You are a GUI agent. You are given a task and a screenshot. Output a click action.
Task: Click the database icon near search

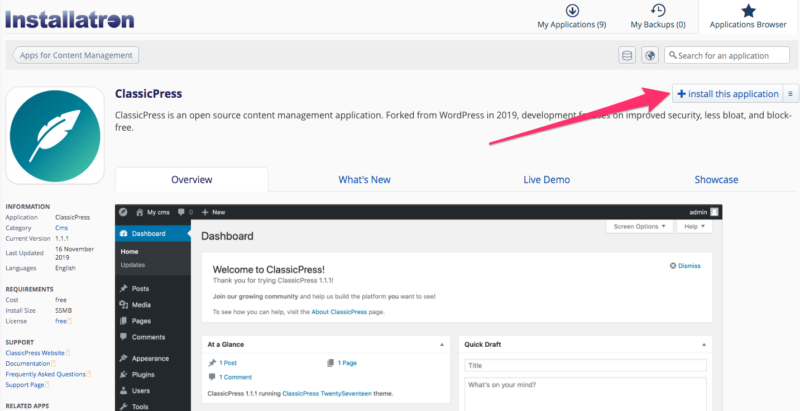coord(627,55)
